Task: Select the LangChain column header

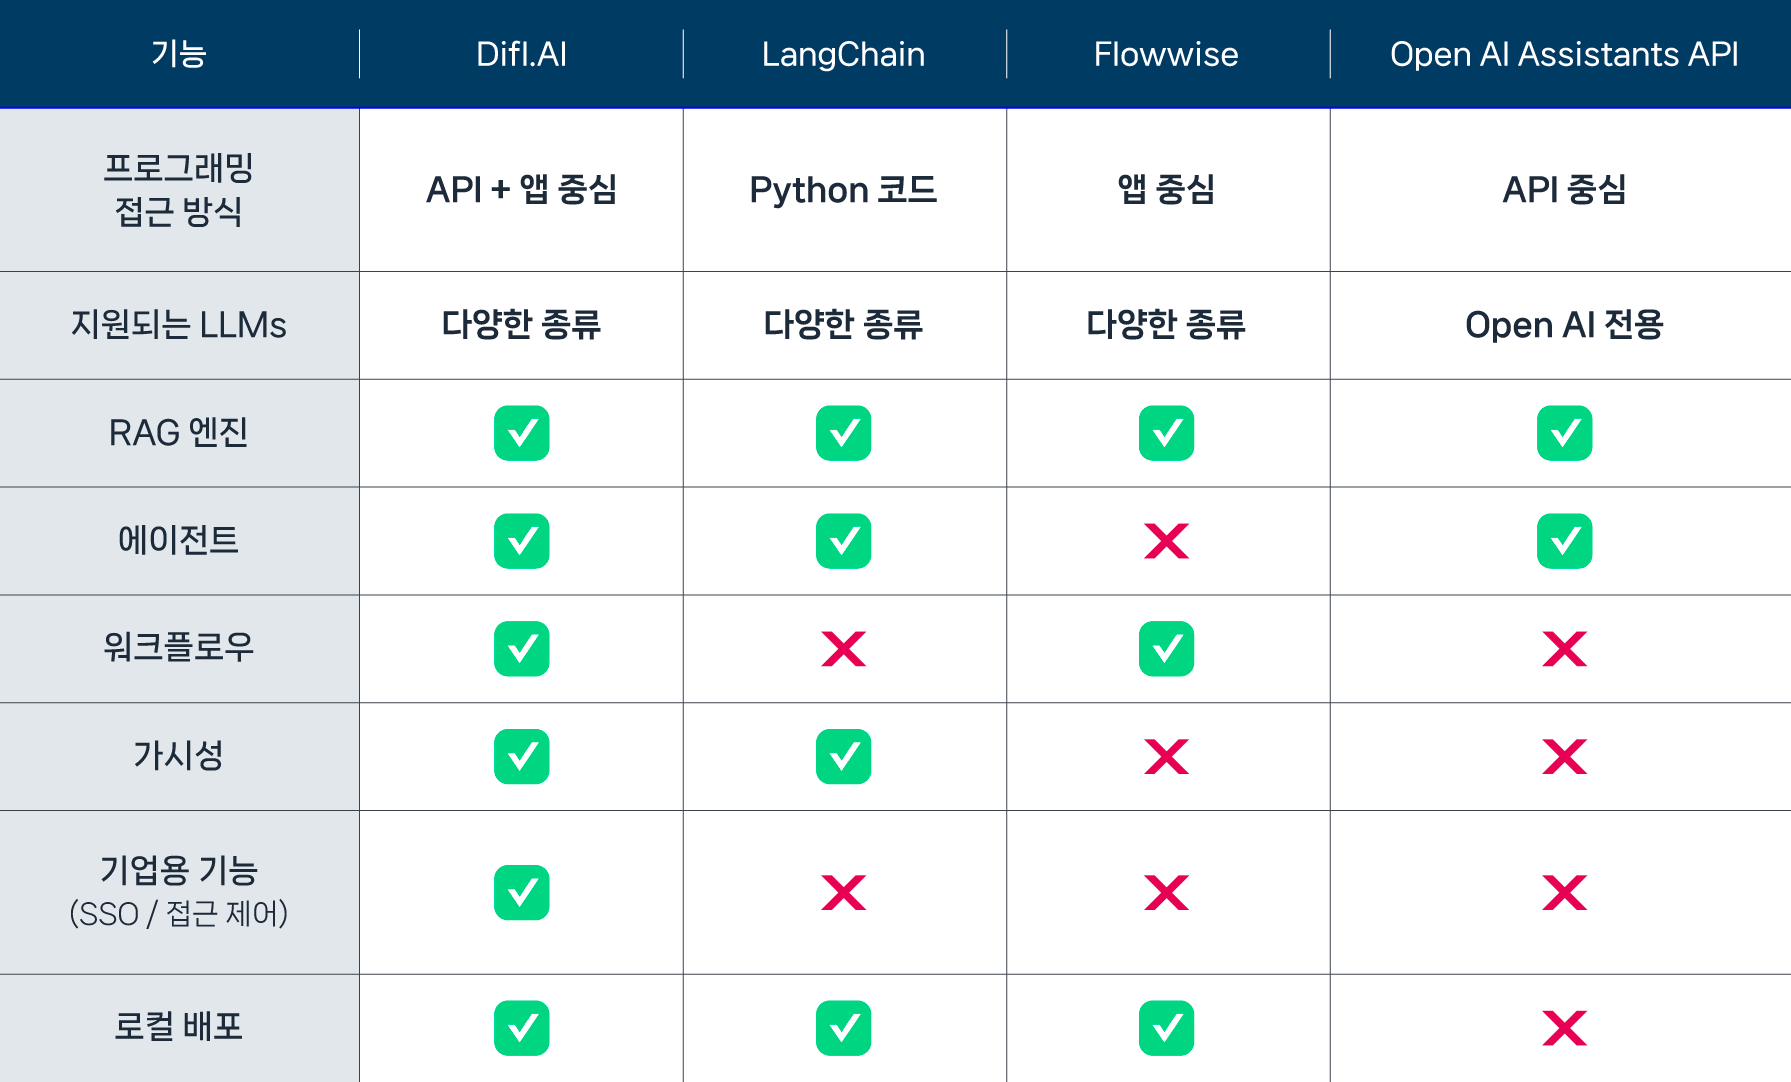Action: coord(843,54)
